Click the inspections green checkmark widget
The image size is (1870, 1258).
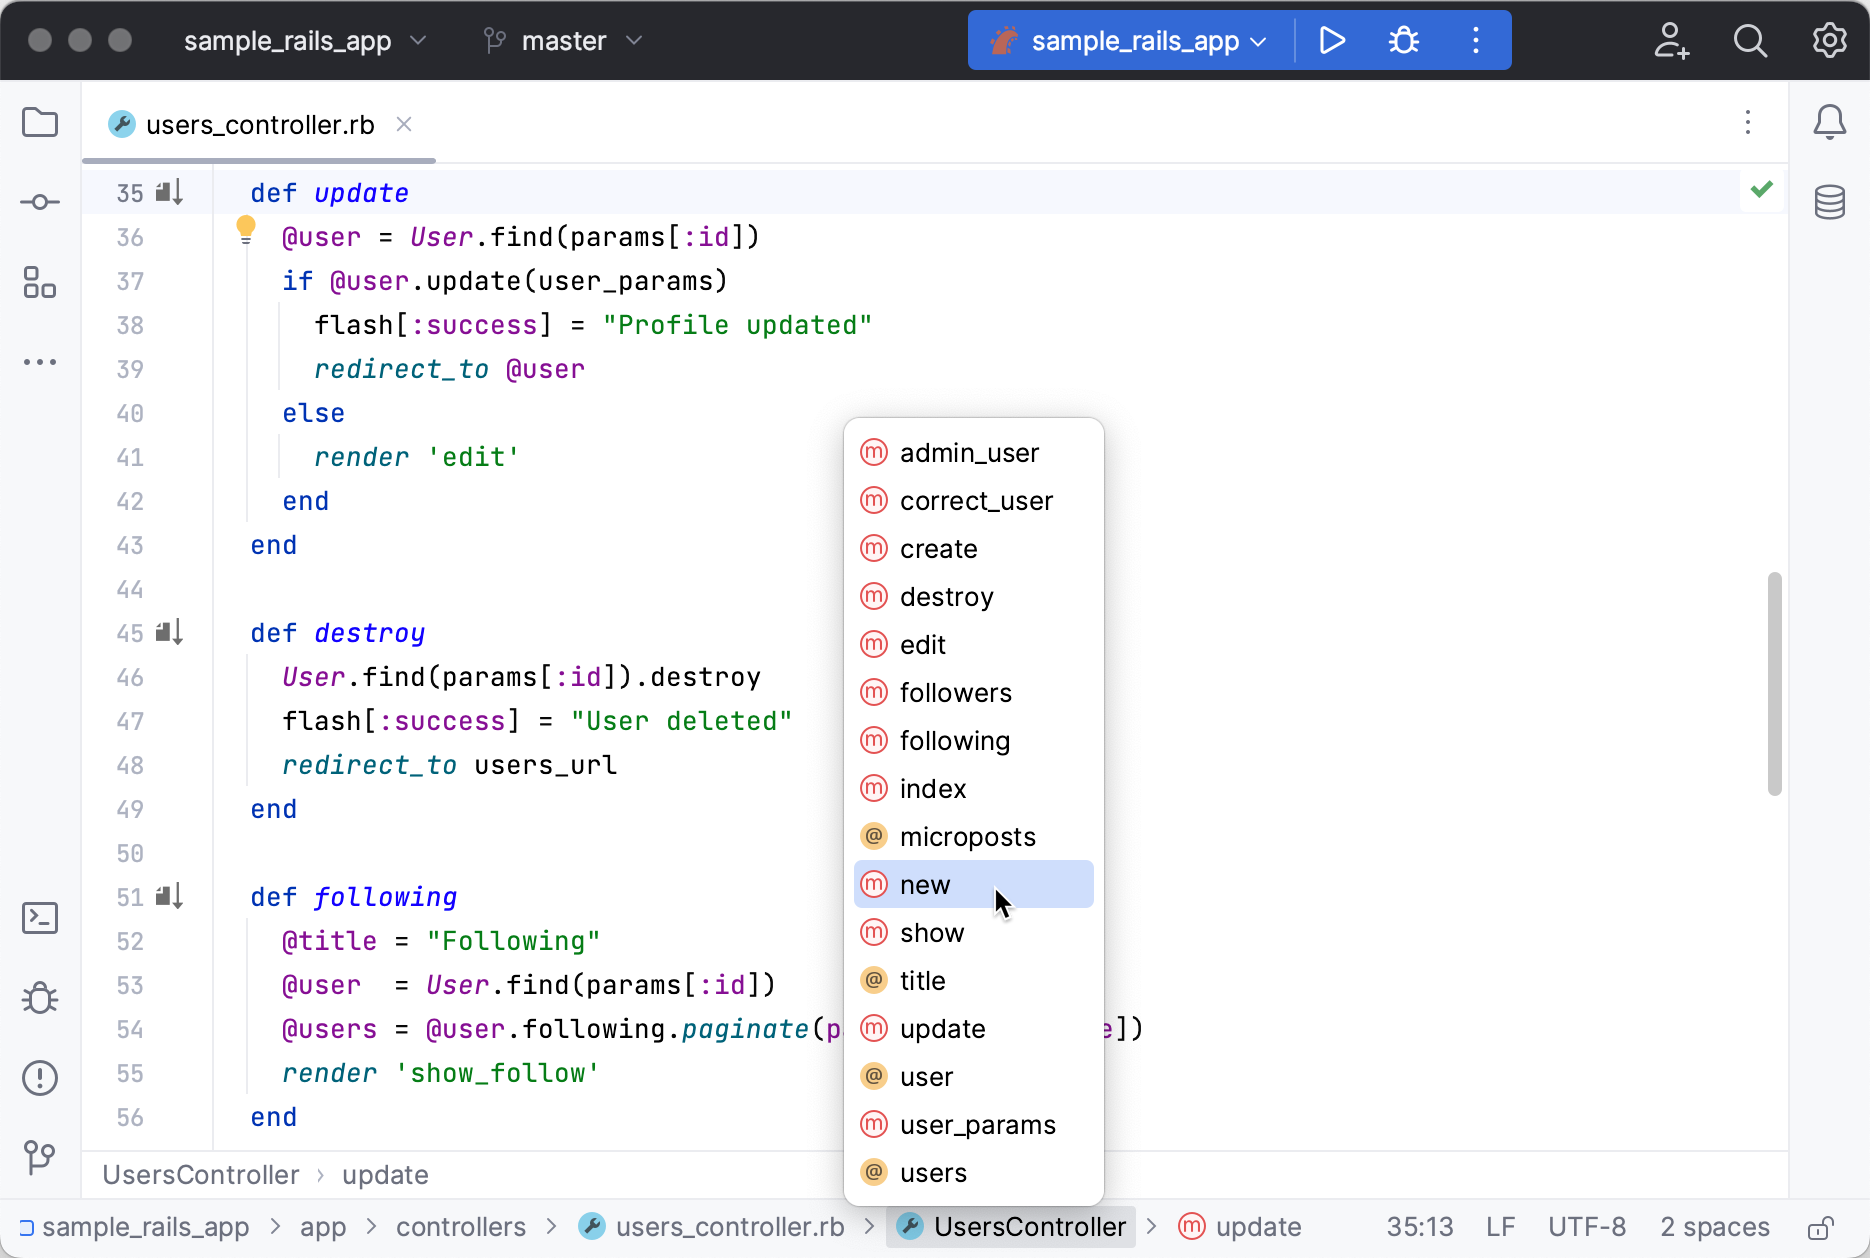[1762, 189]
